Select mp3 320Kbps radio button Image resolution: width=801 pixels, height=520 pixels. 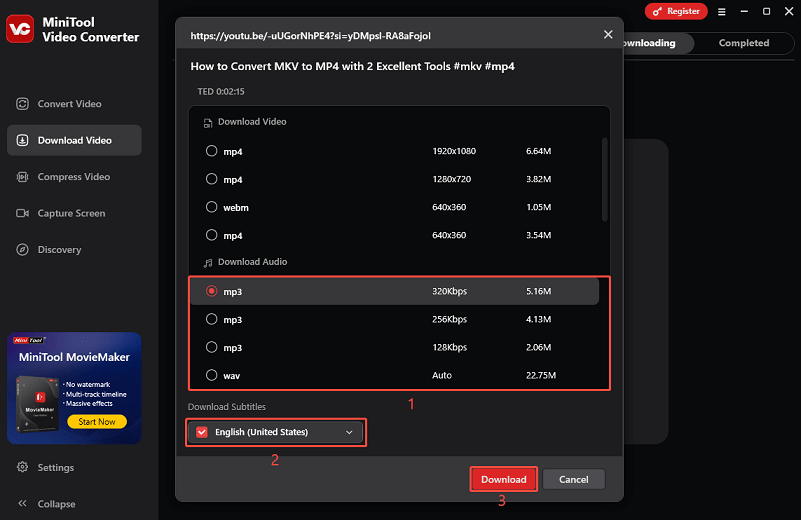pyautogui.click(x=211, y=291)
